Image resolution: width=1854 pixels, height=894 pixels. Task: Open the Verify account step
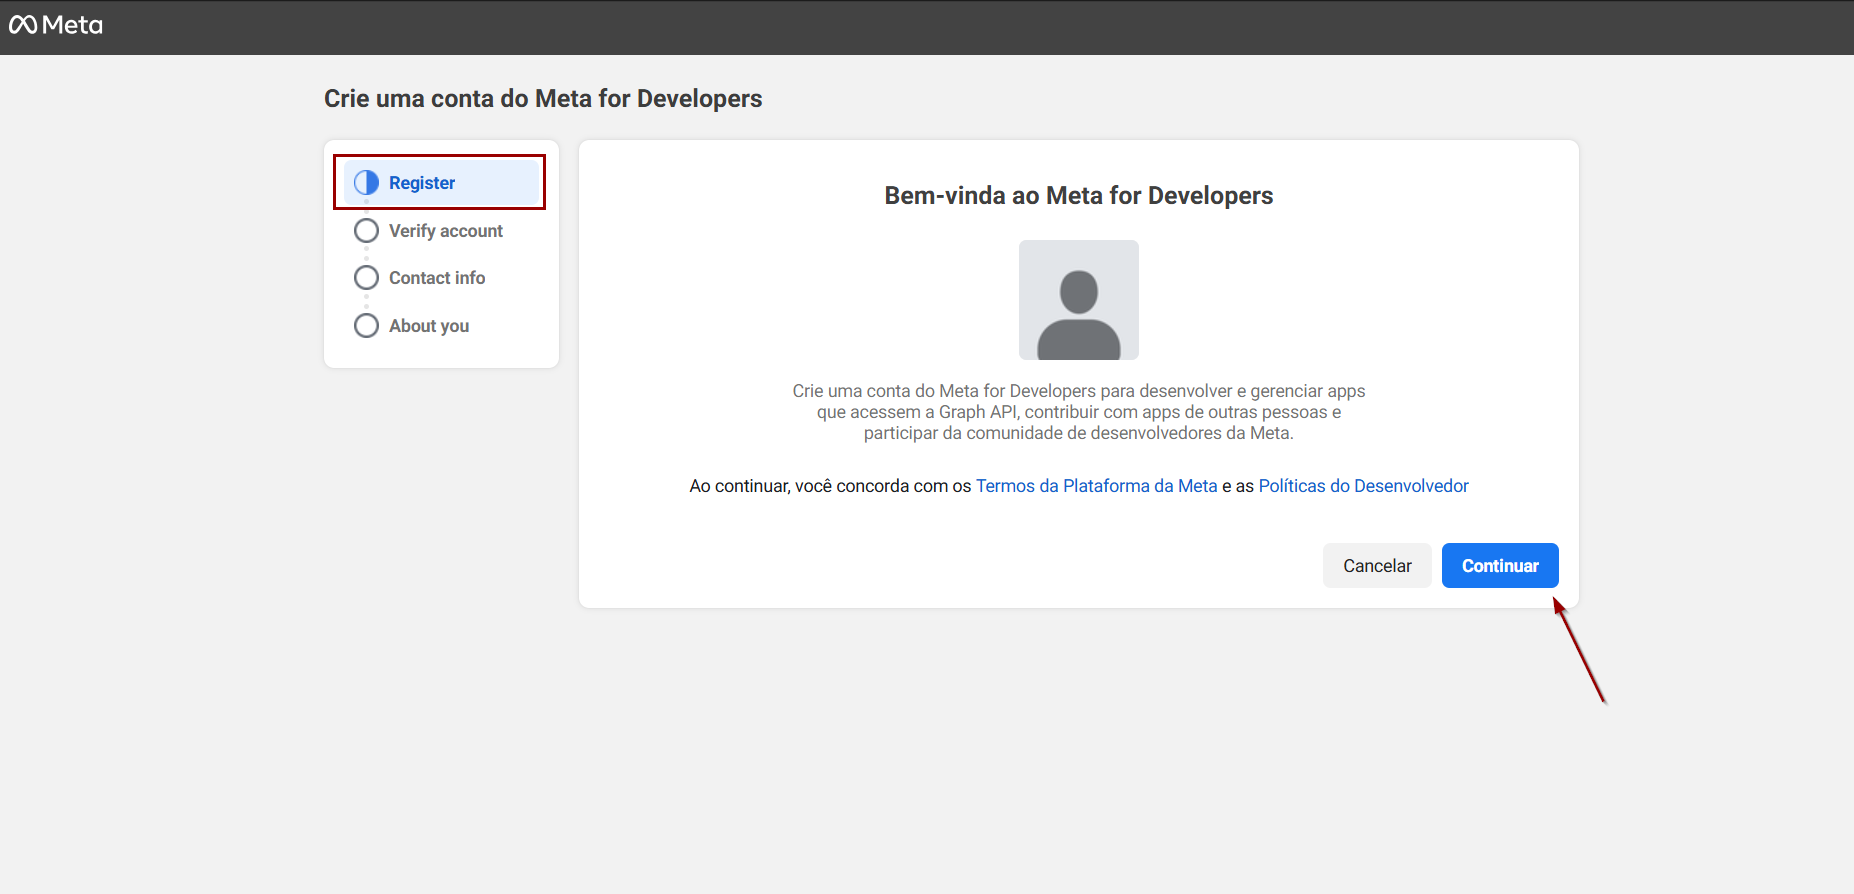click(x=446, y=231)
